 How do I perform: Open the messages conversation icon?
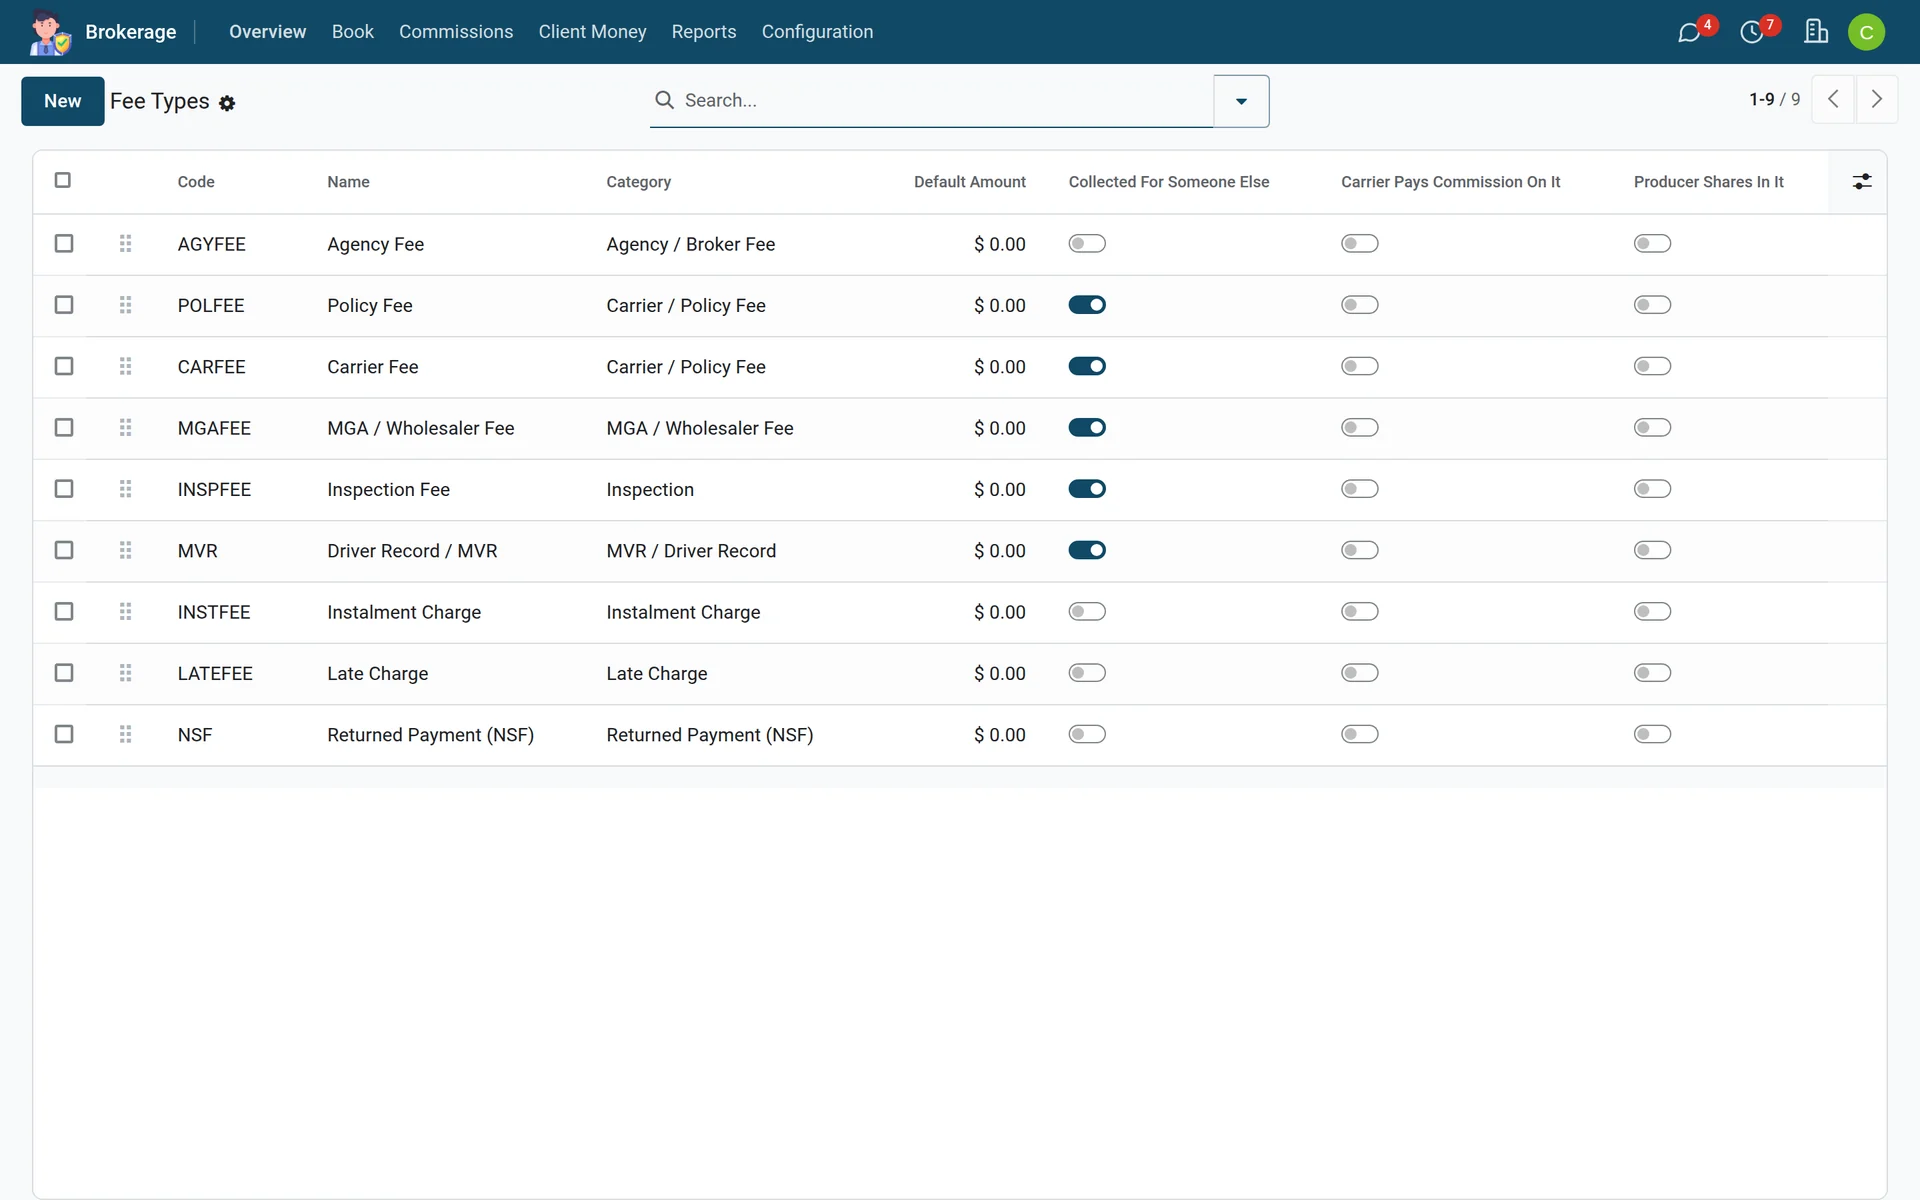tap(1689, 33)
